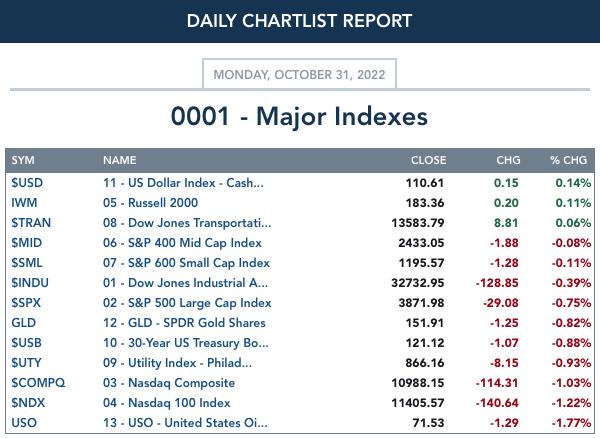Click Utility Index - Philadelphia entry

[177, 363]
